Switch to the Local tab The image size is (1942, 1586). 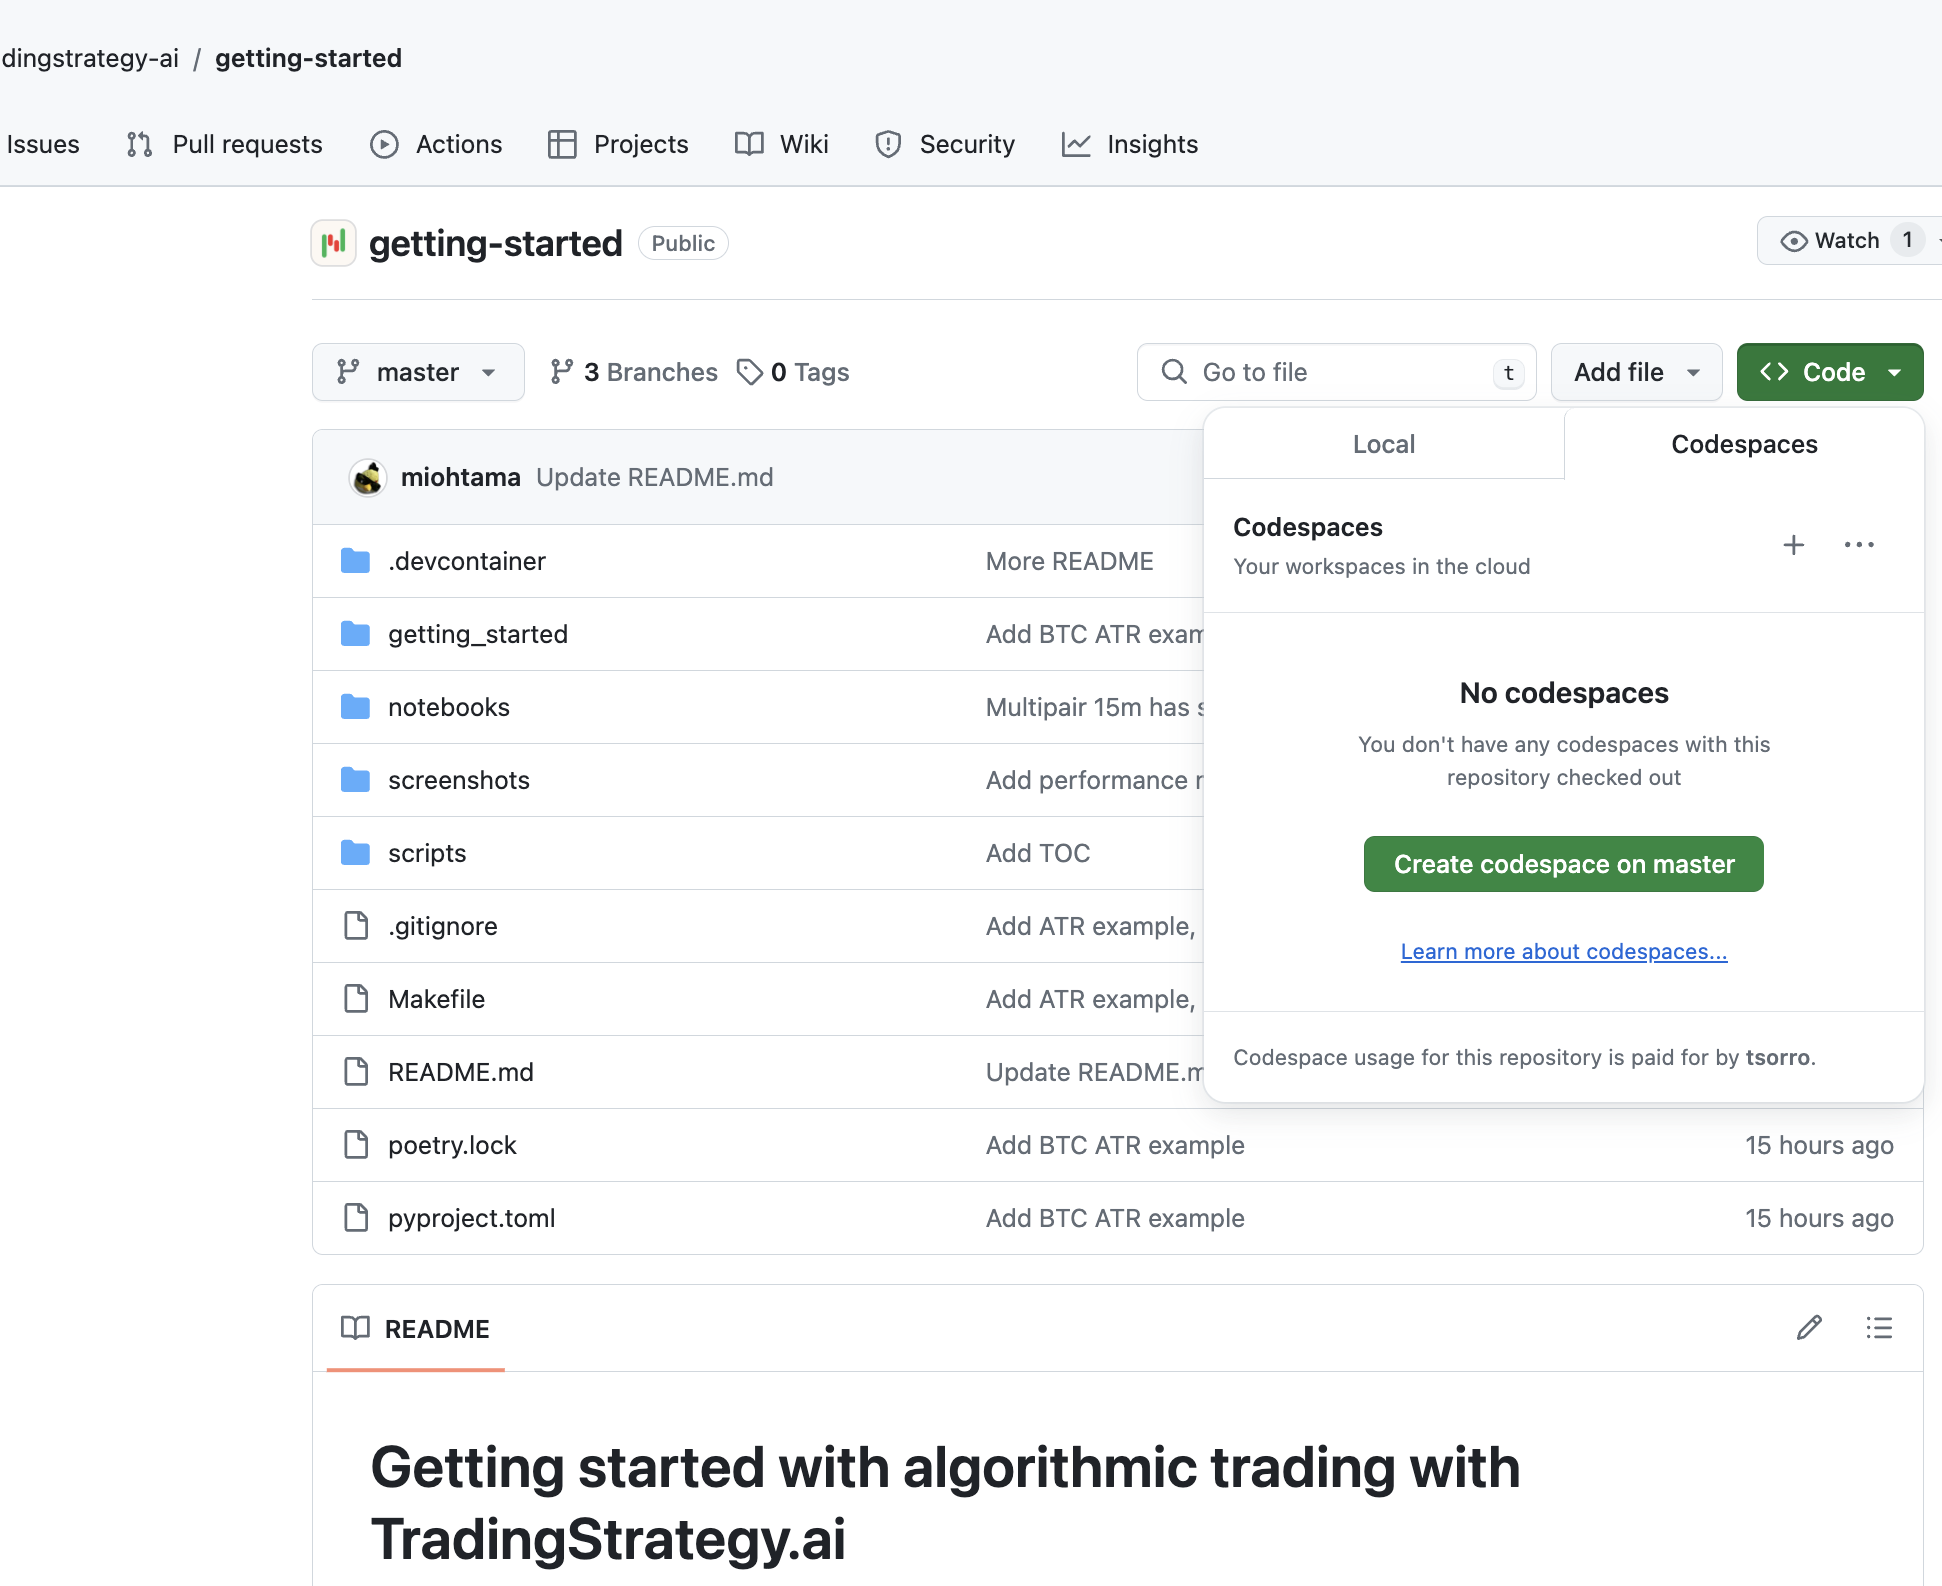pos(1383,444)
